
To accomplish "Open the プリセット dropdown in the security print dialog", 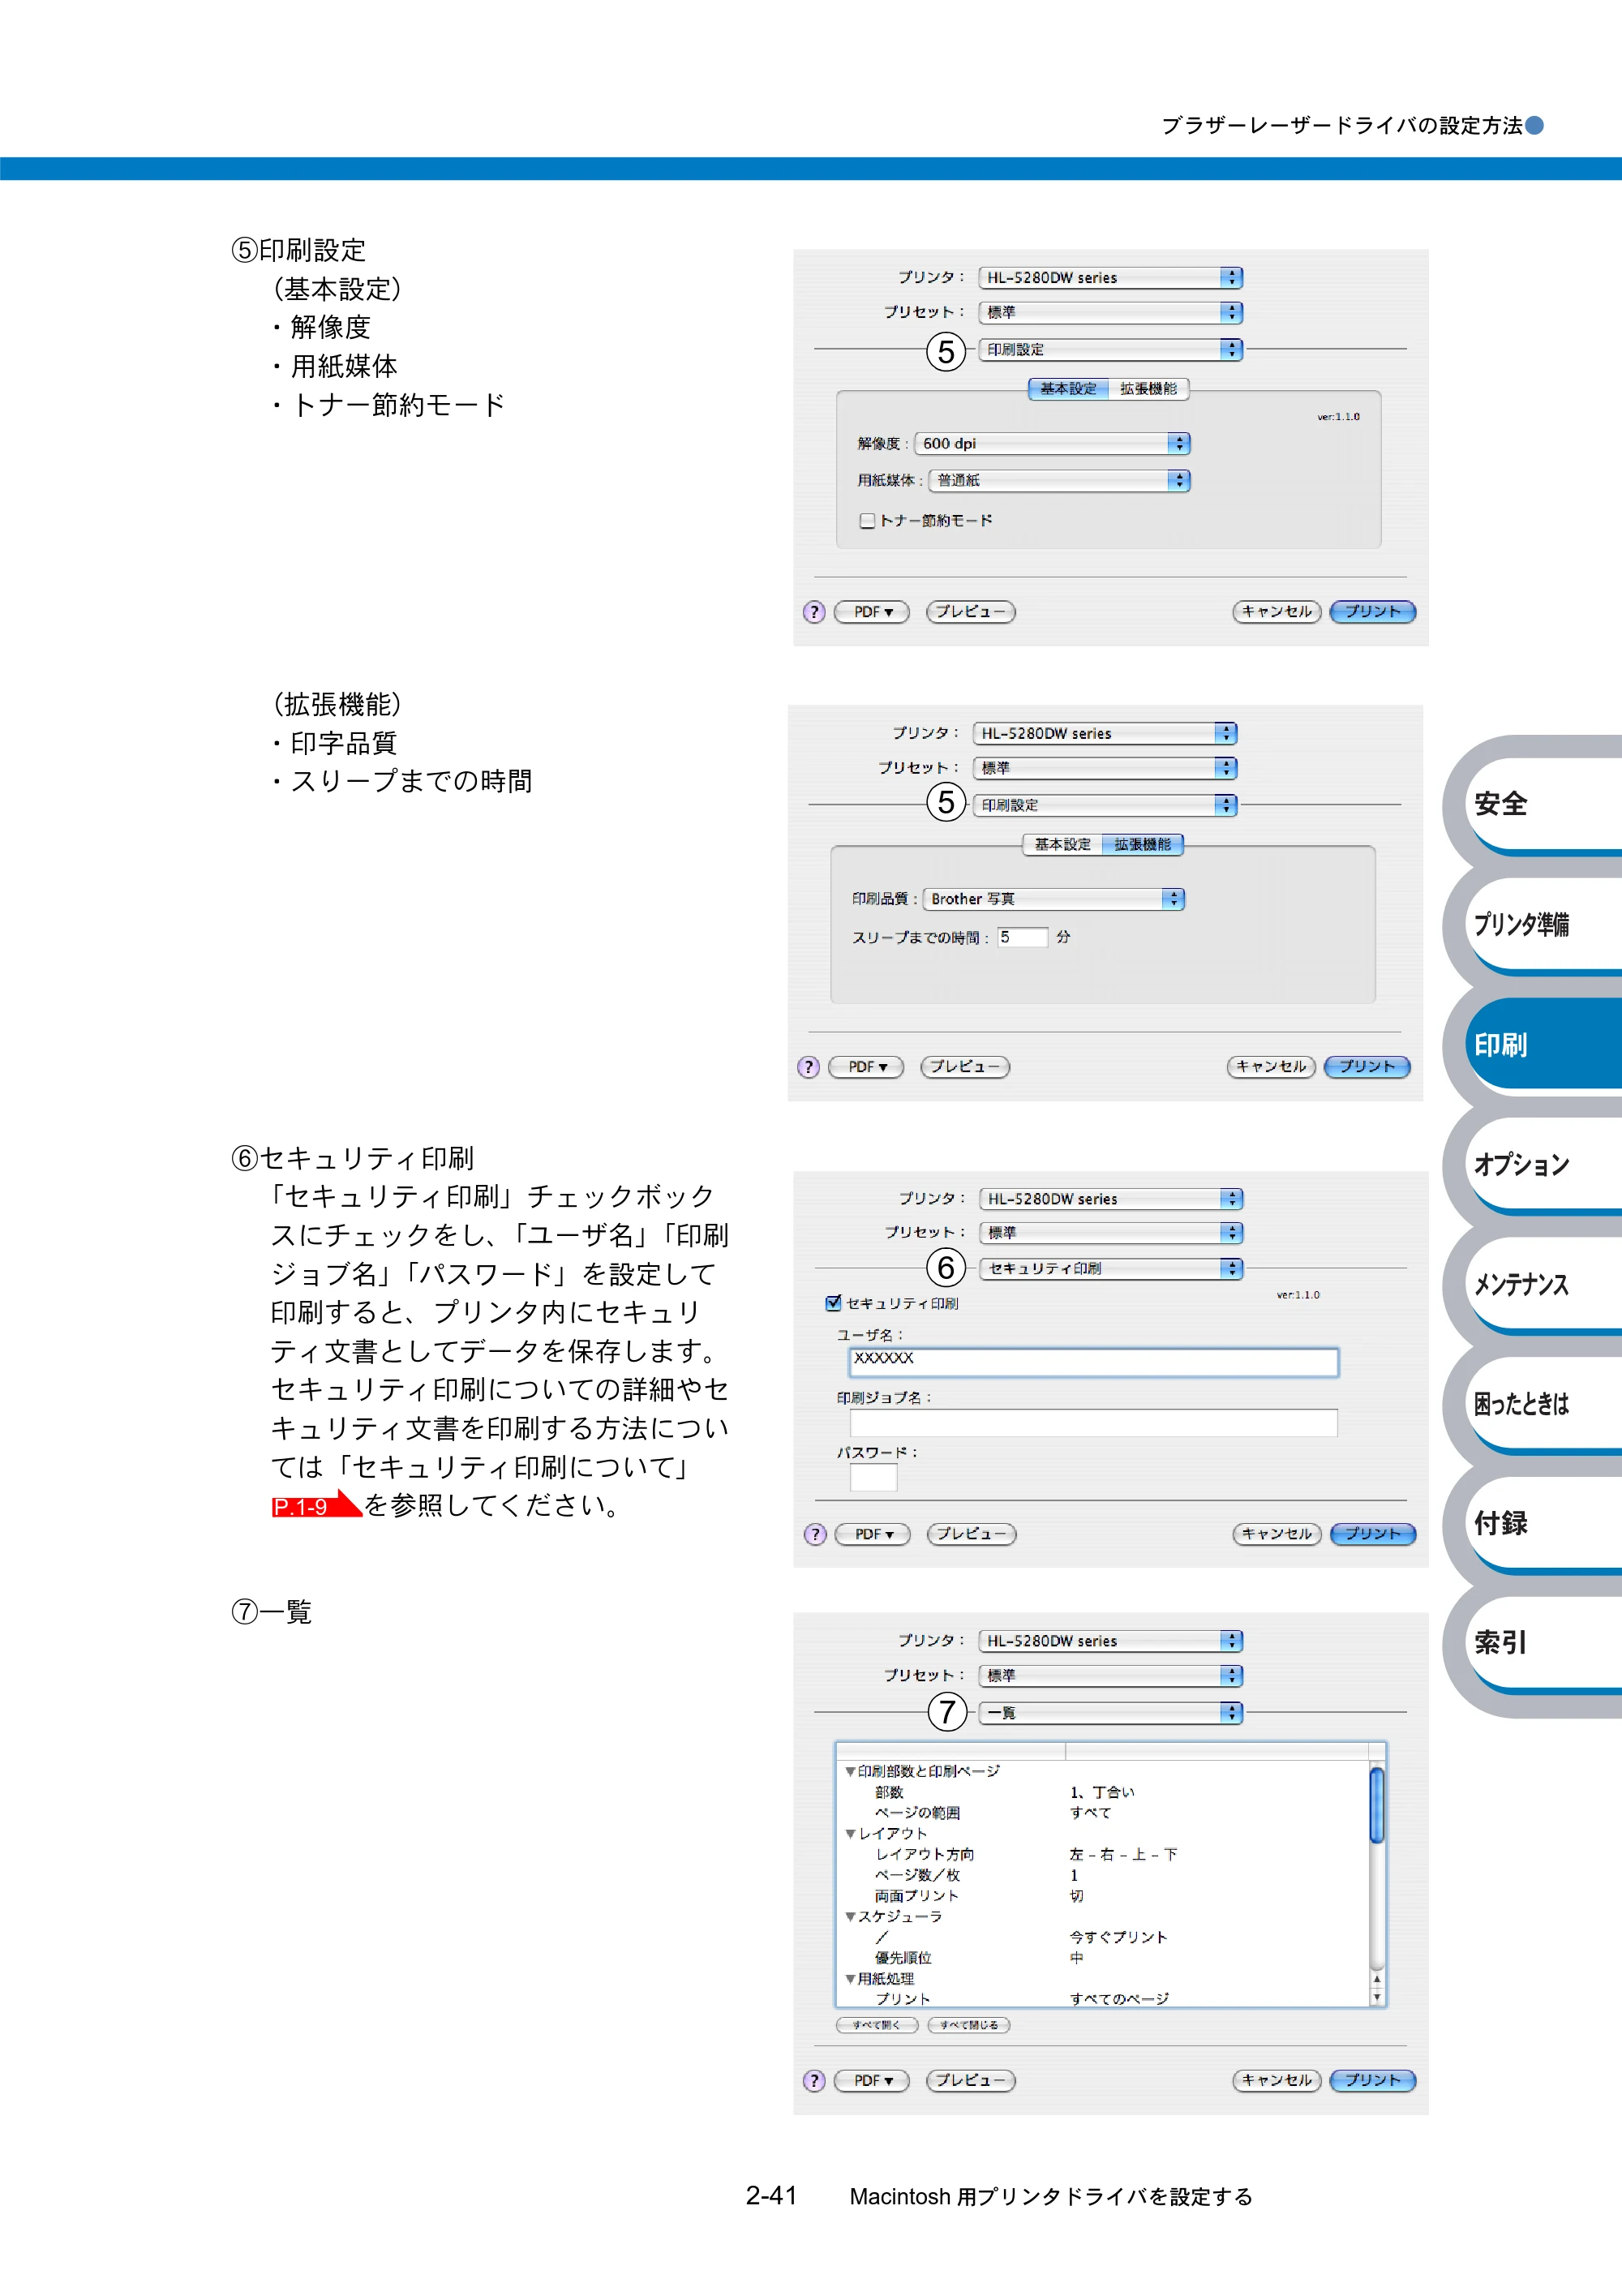I will tap(1111, 1233).
